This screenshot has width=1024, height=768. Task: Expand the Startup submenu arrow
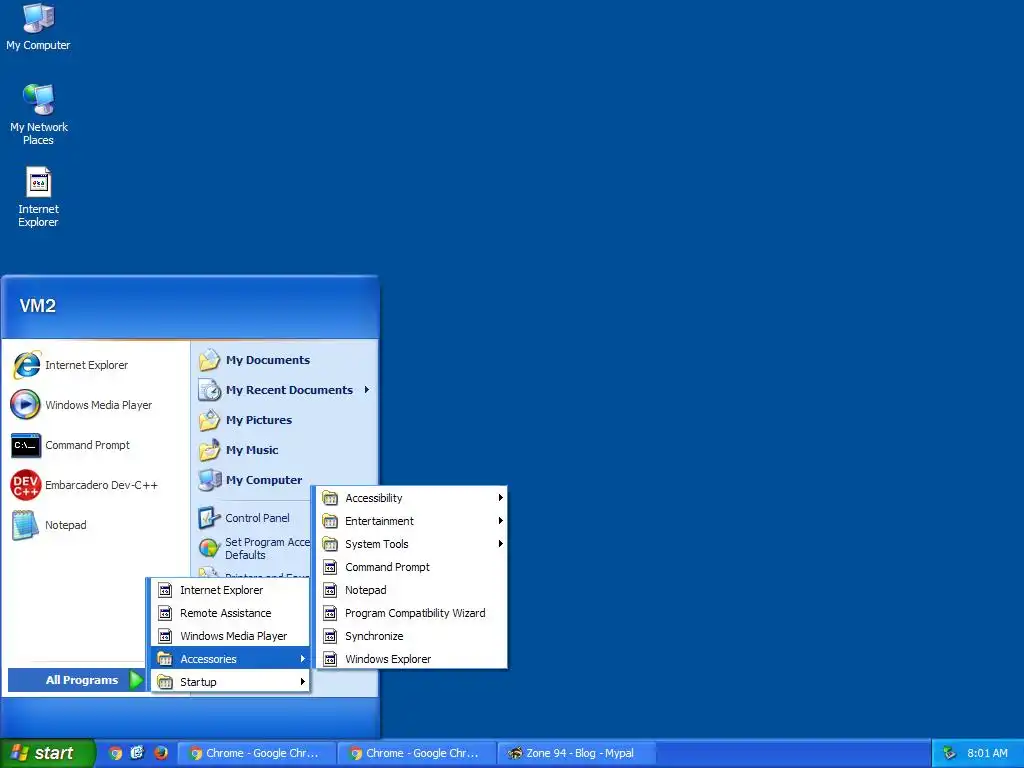coord(302,682)
